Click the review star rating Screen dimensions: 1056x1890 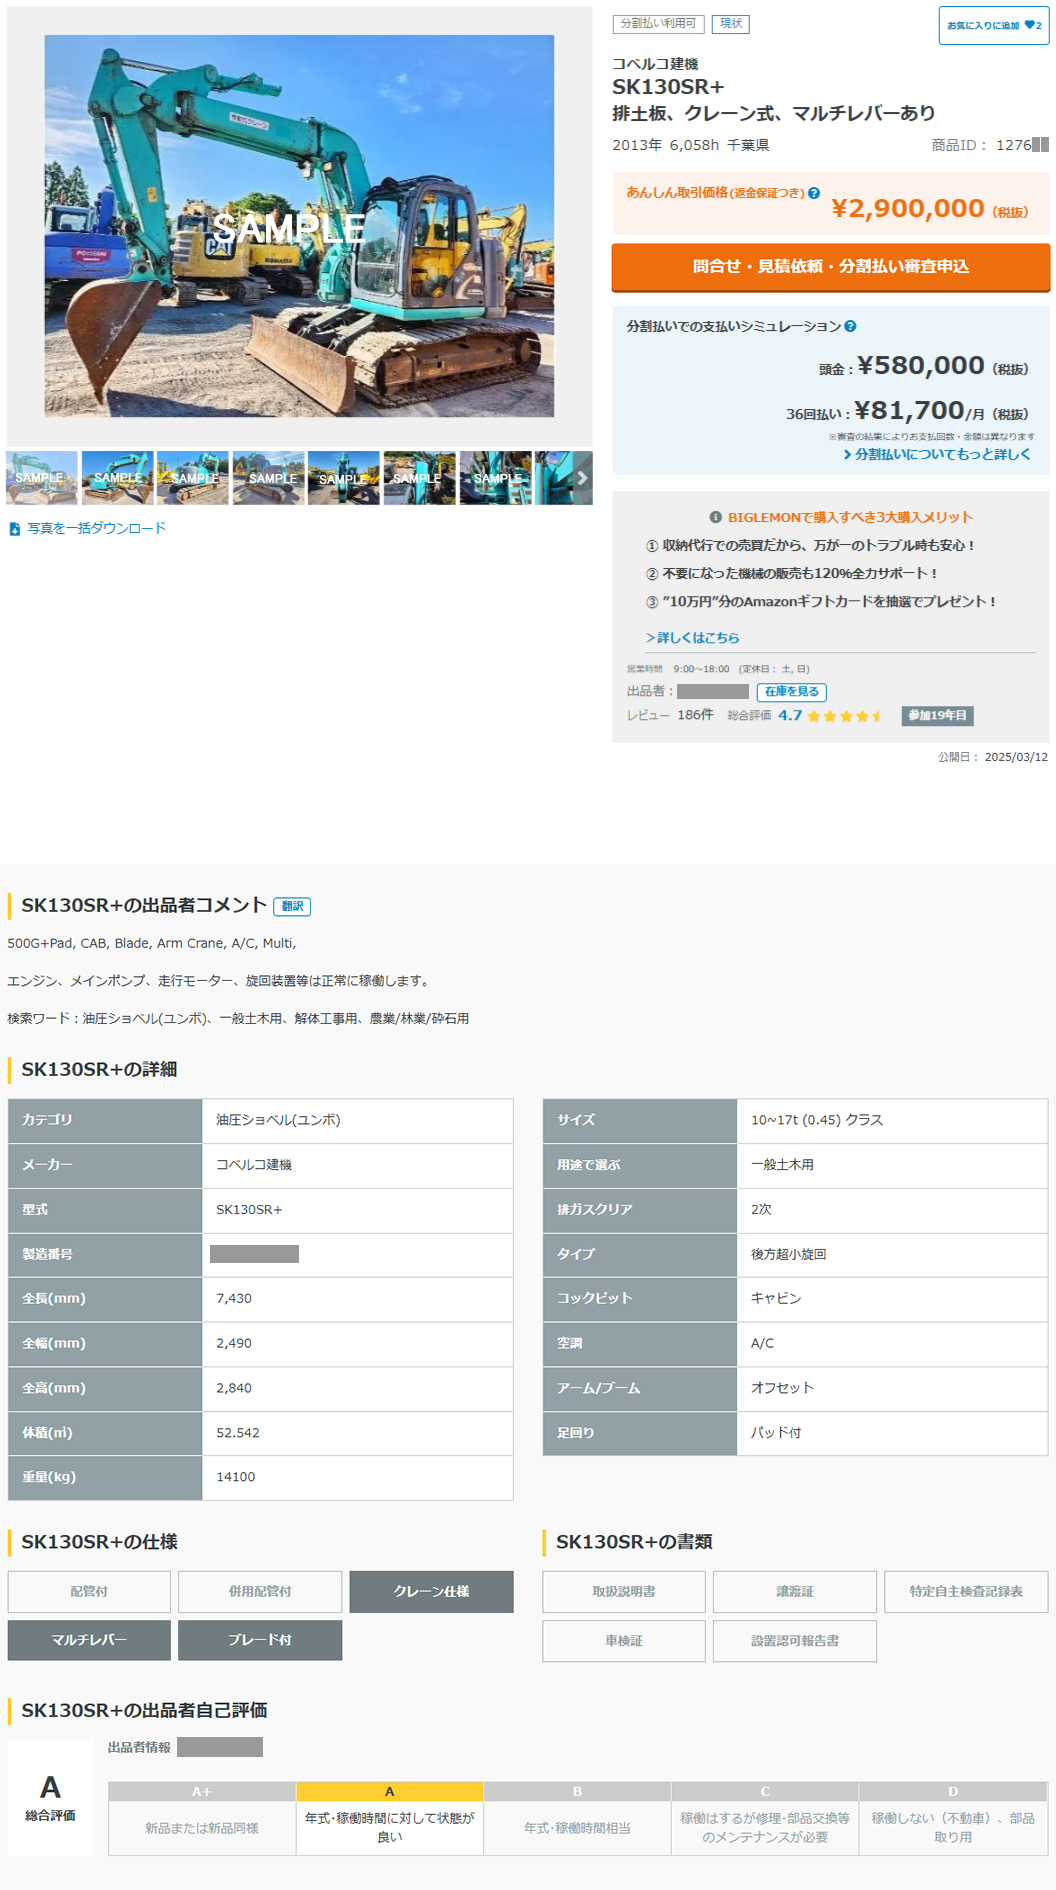click(x=845, y=716)
